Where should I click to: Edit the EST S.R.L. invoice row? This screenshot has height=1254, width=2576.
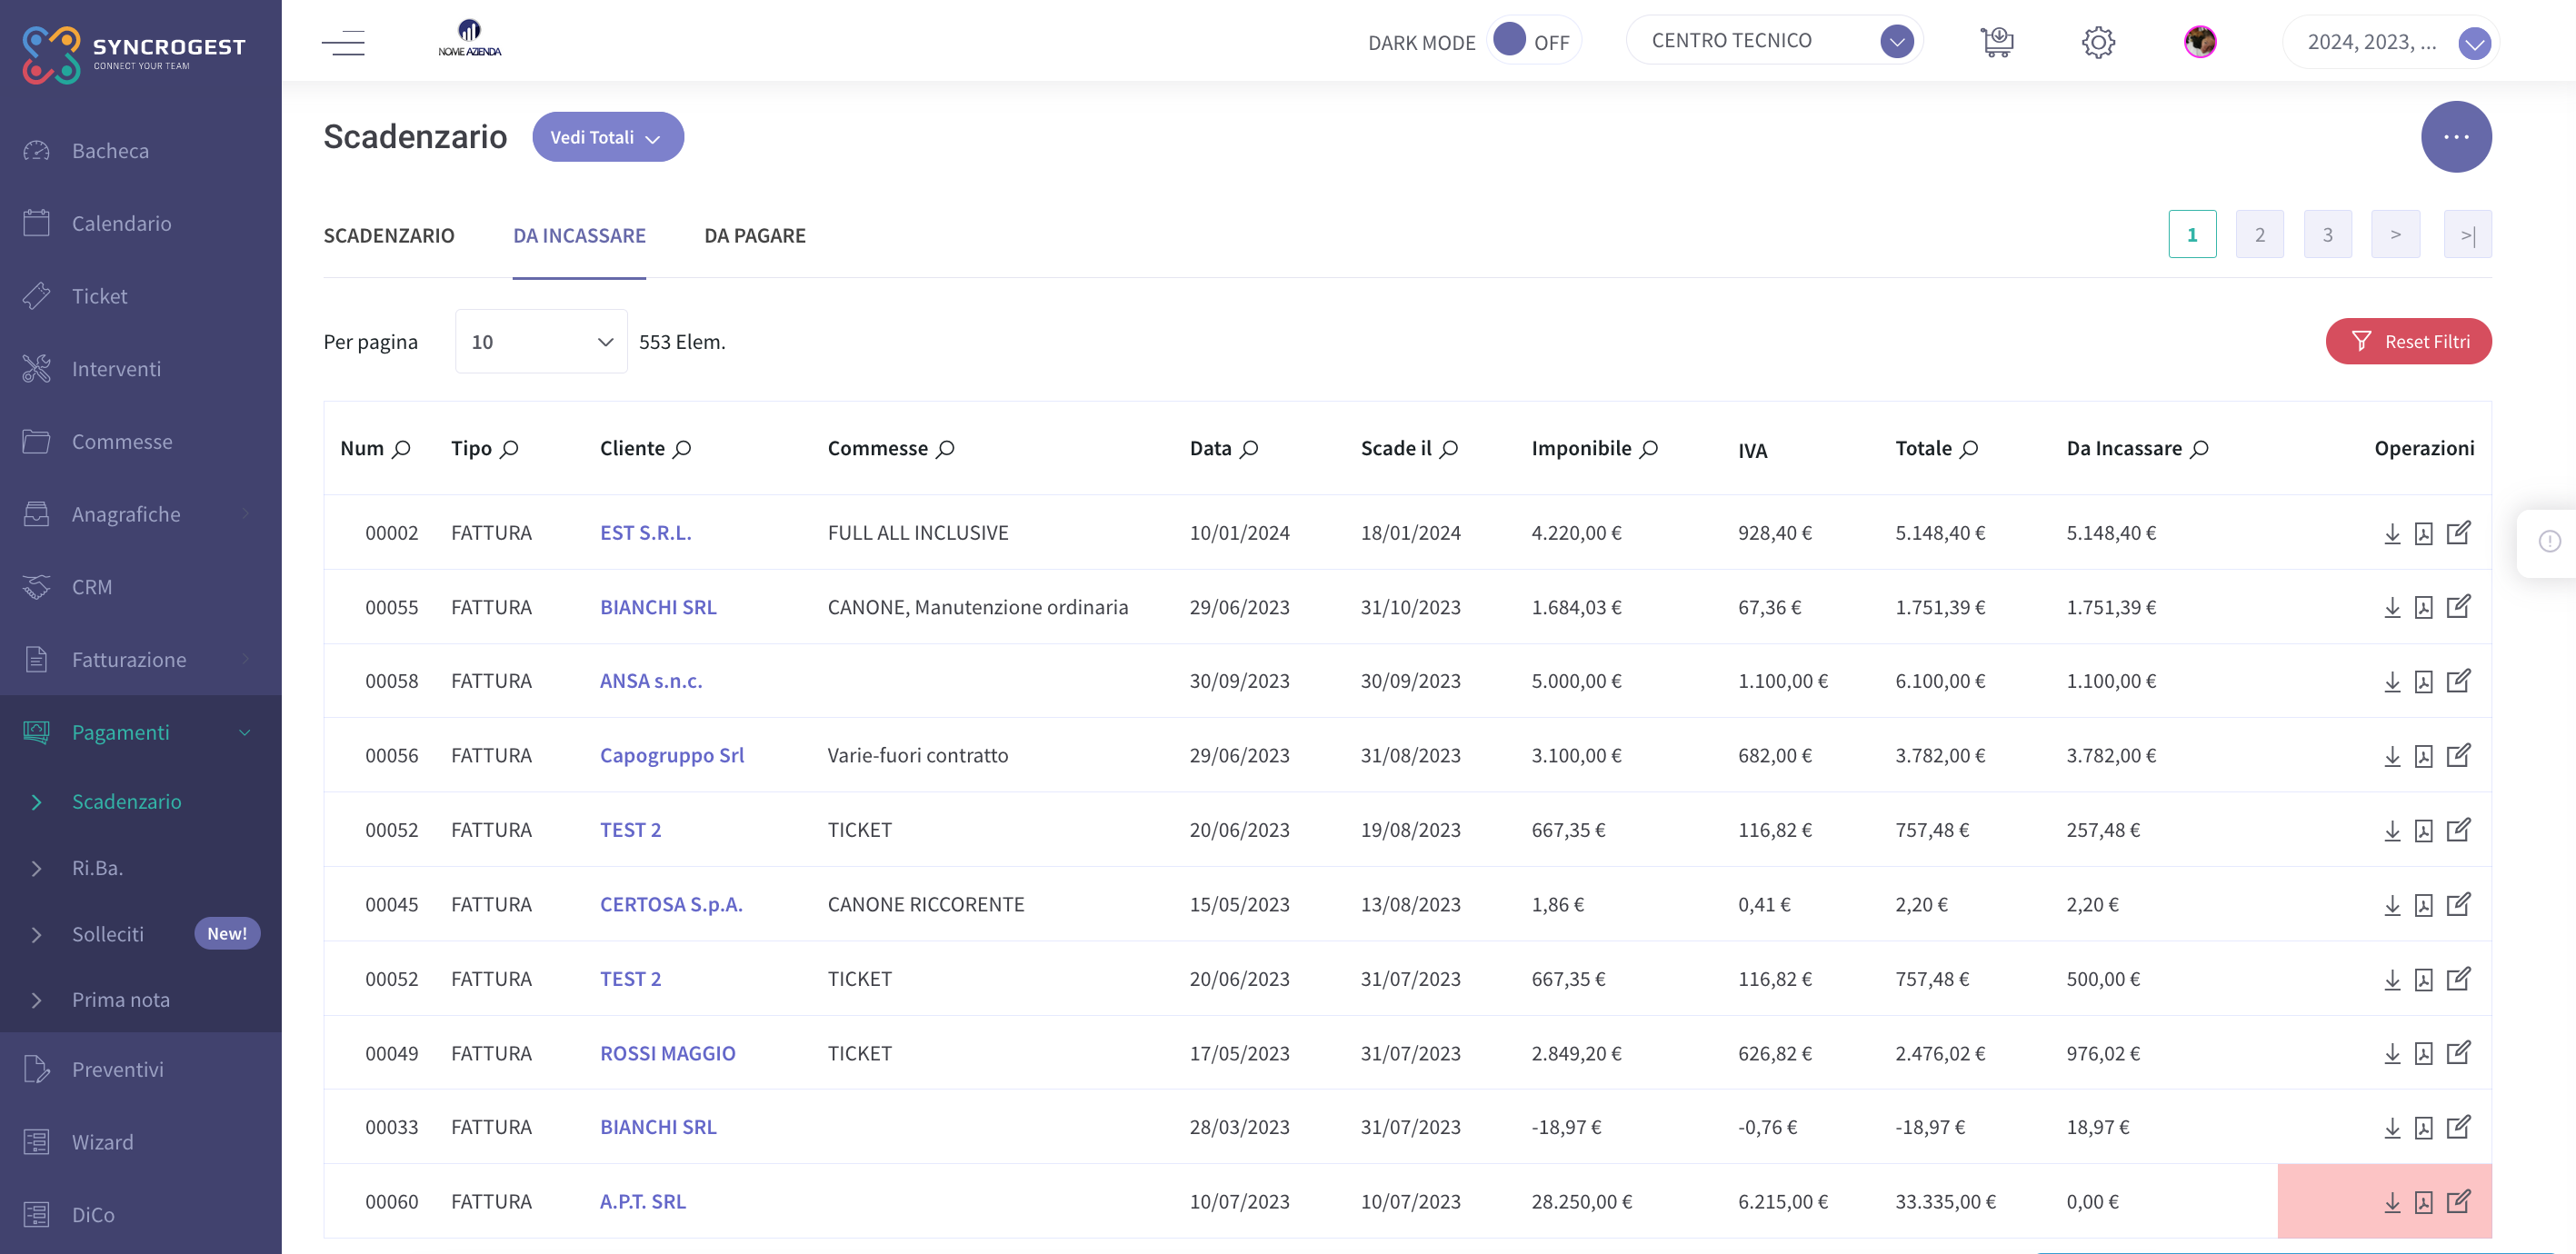(2458, 532)
